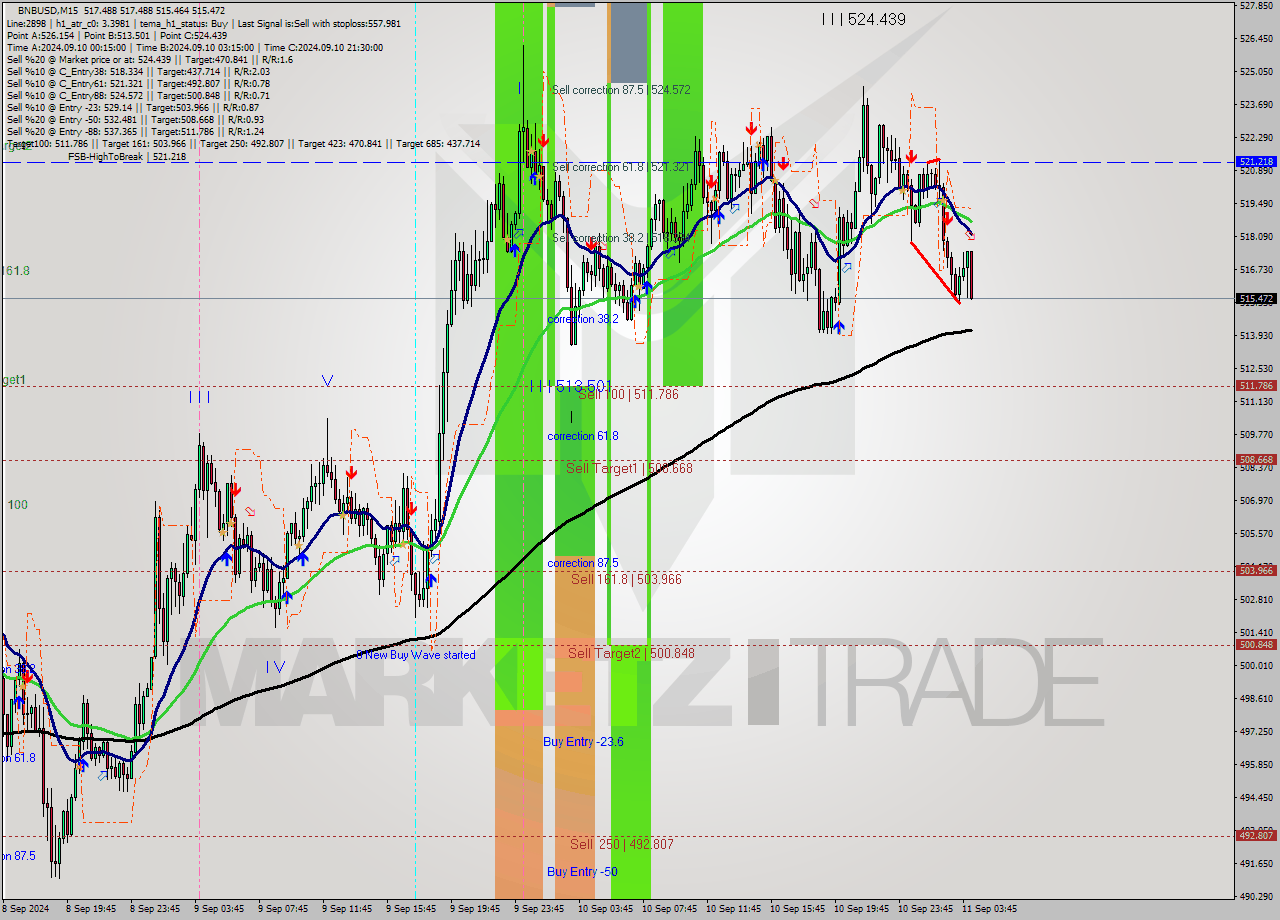Select the '10 Sep 07:45' time axis label
This screenshot has height=920, width=1280.
tap(669, 909)
